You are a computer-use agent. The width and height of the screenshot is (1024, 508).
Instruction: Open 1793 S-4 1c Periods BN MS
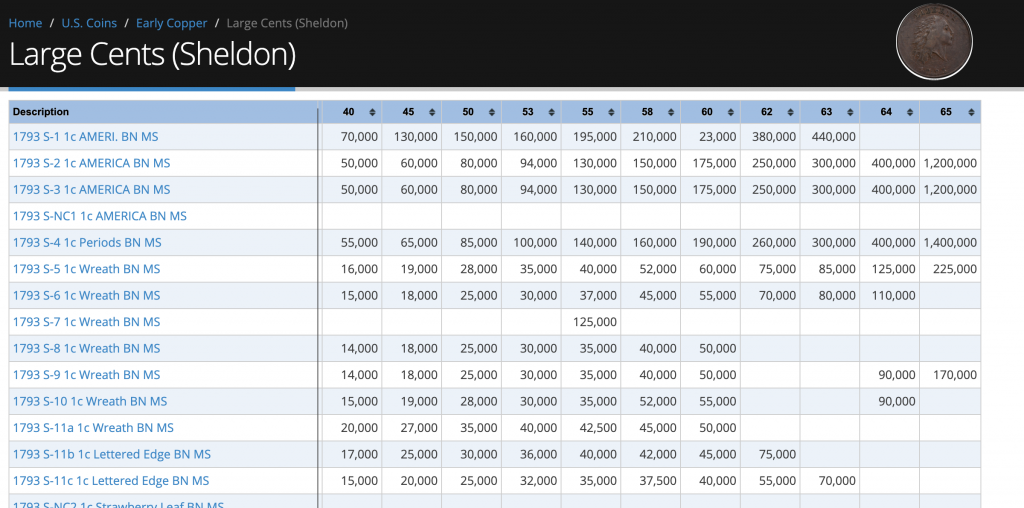(87, 242)
